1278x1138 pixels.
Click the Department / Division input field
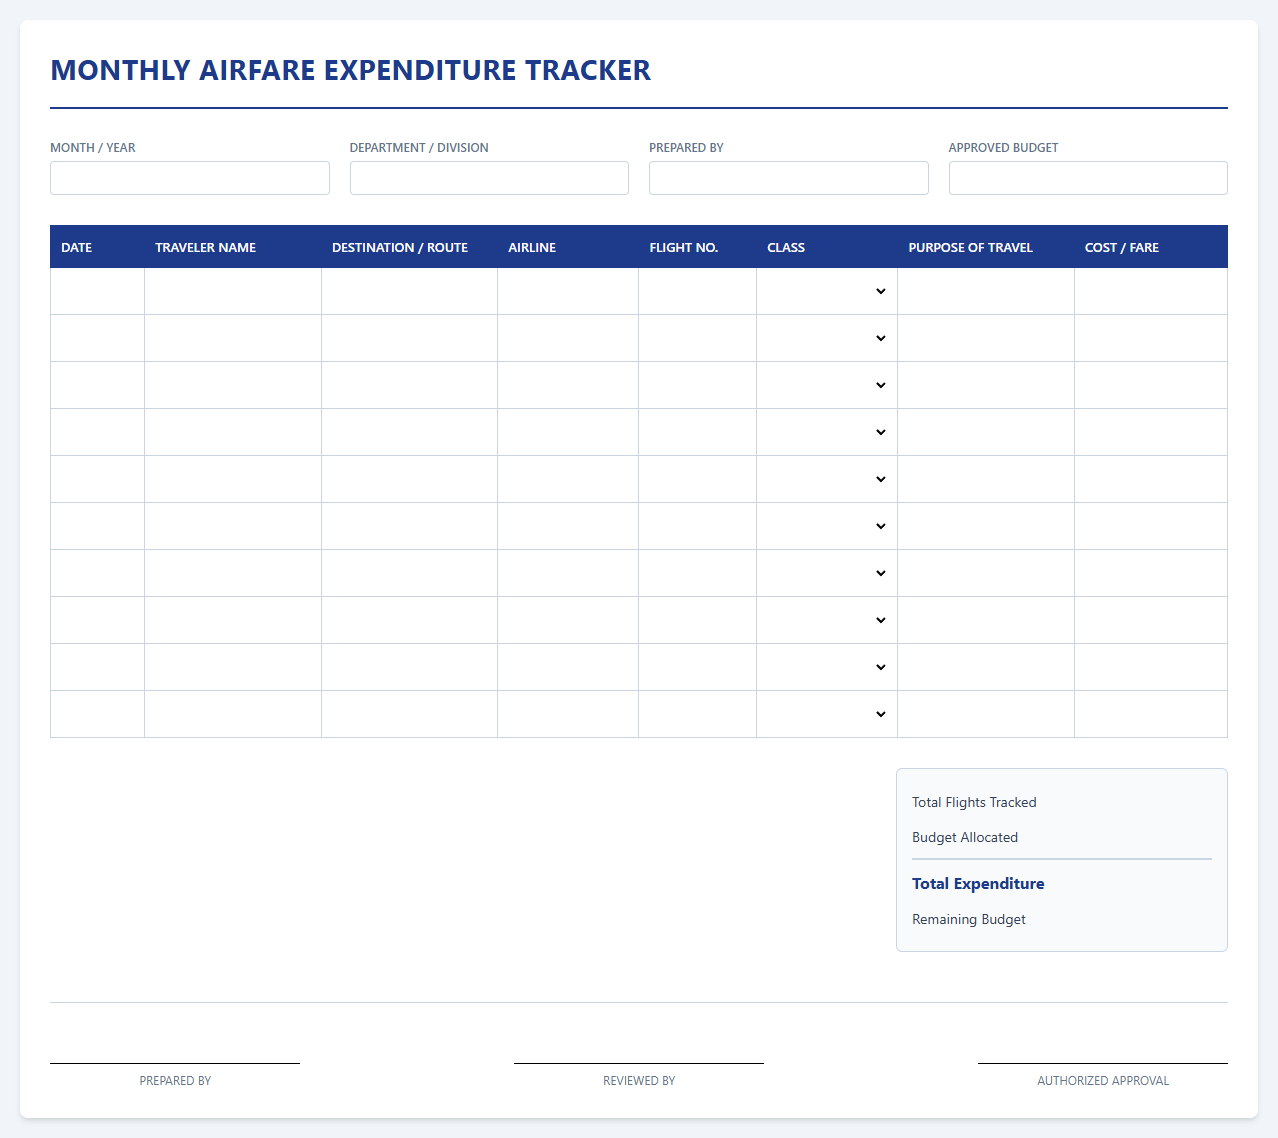pos(489,178)
